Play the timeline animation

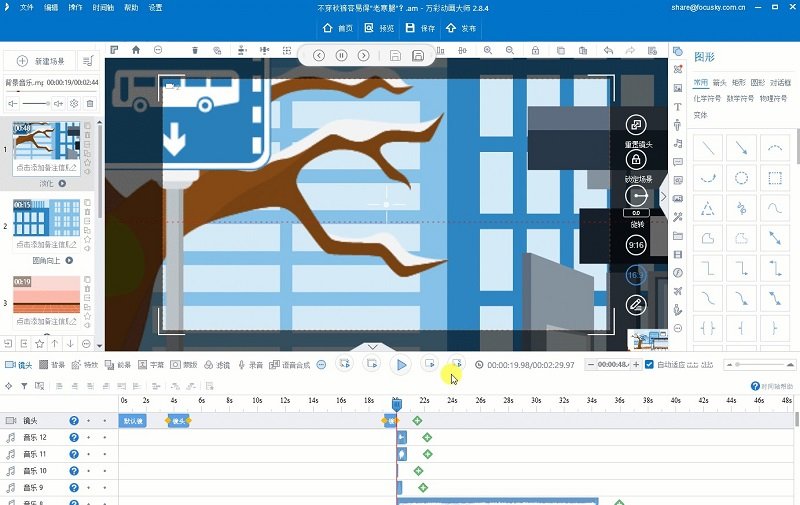point(401,365)
